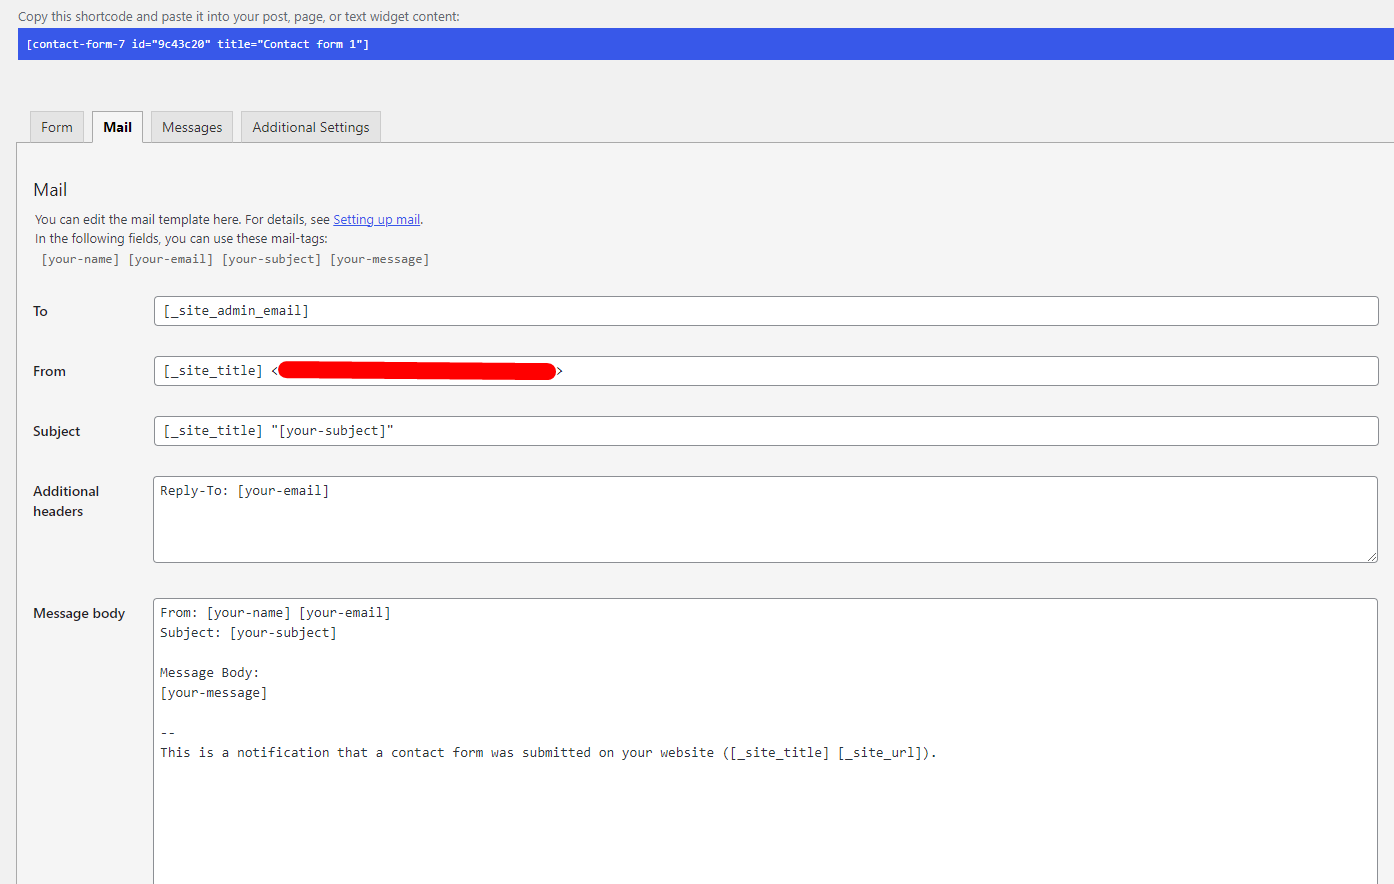Select the Mail tab
The width and height of the screenshot is (1394, 884).
coord(117,126)
